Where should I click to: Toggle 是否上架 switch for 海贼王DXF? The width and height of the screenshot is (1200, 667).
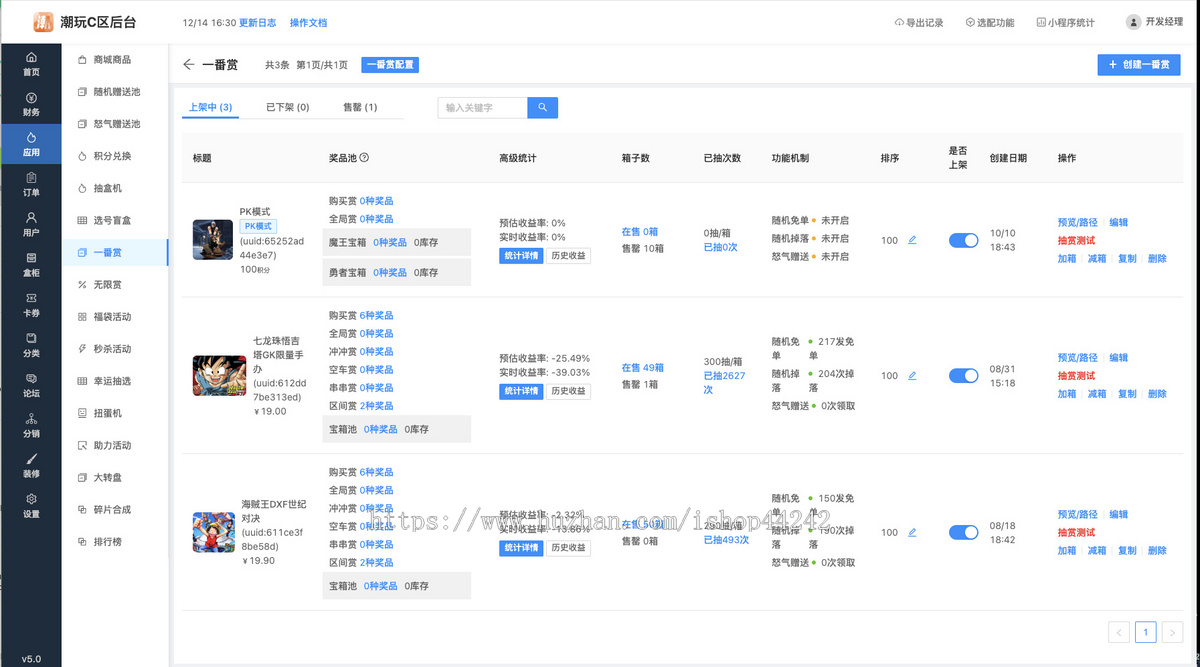pyautogui.click(x=963, y=533)
